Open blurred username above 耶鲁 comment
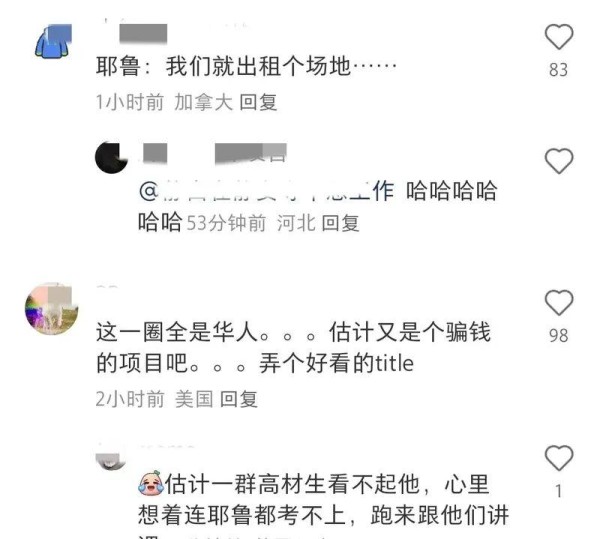600x539 pixels. tap(143, 34)
